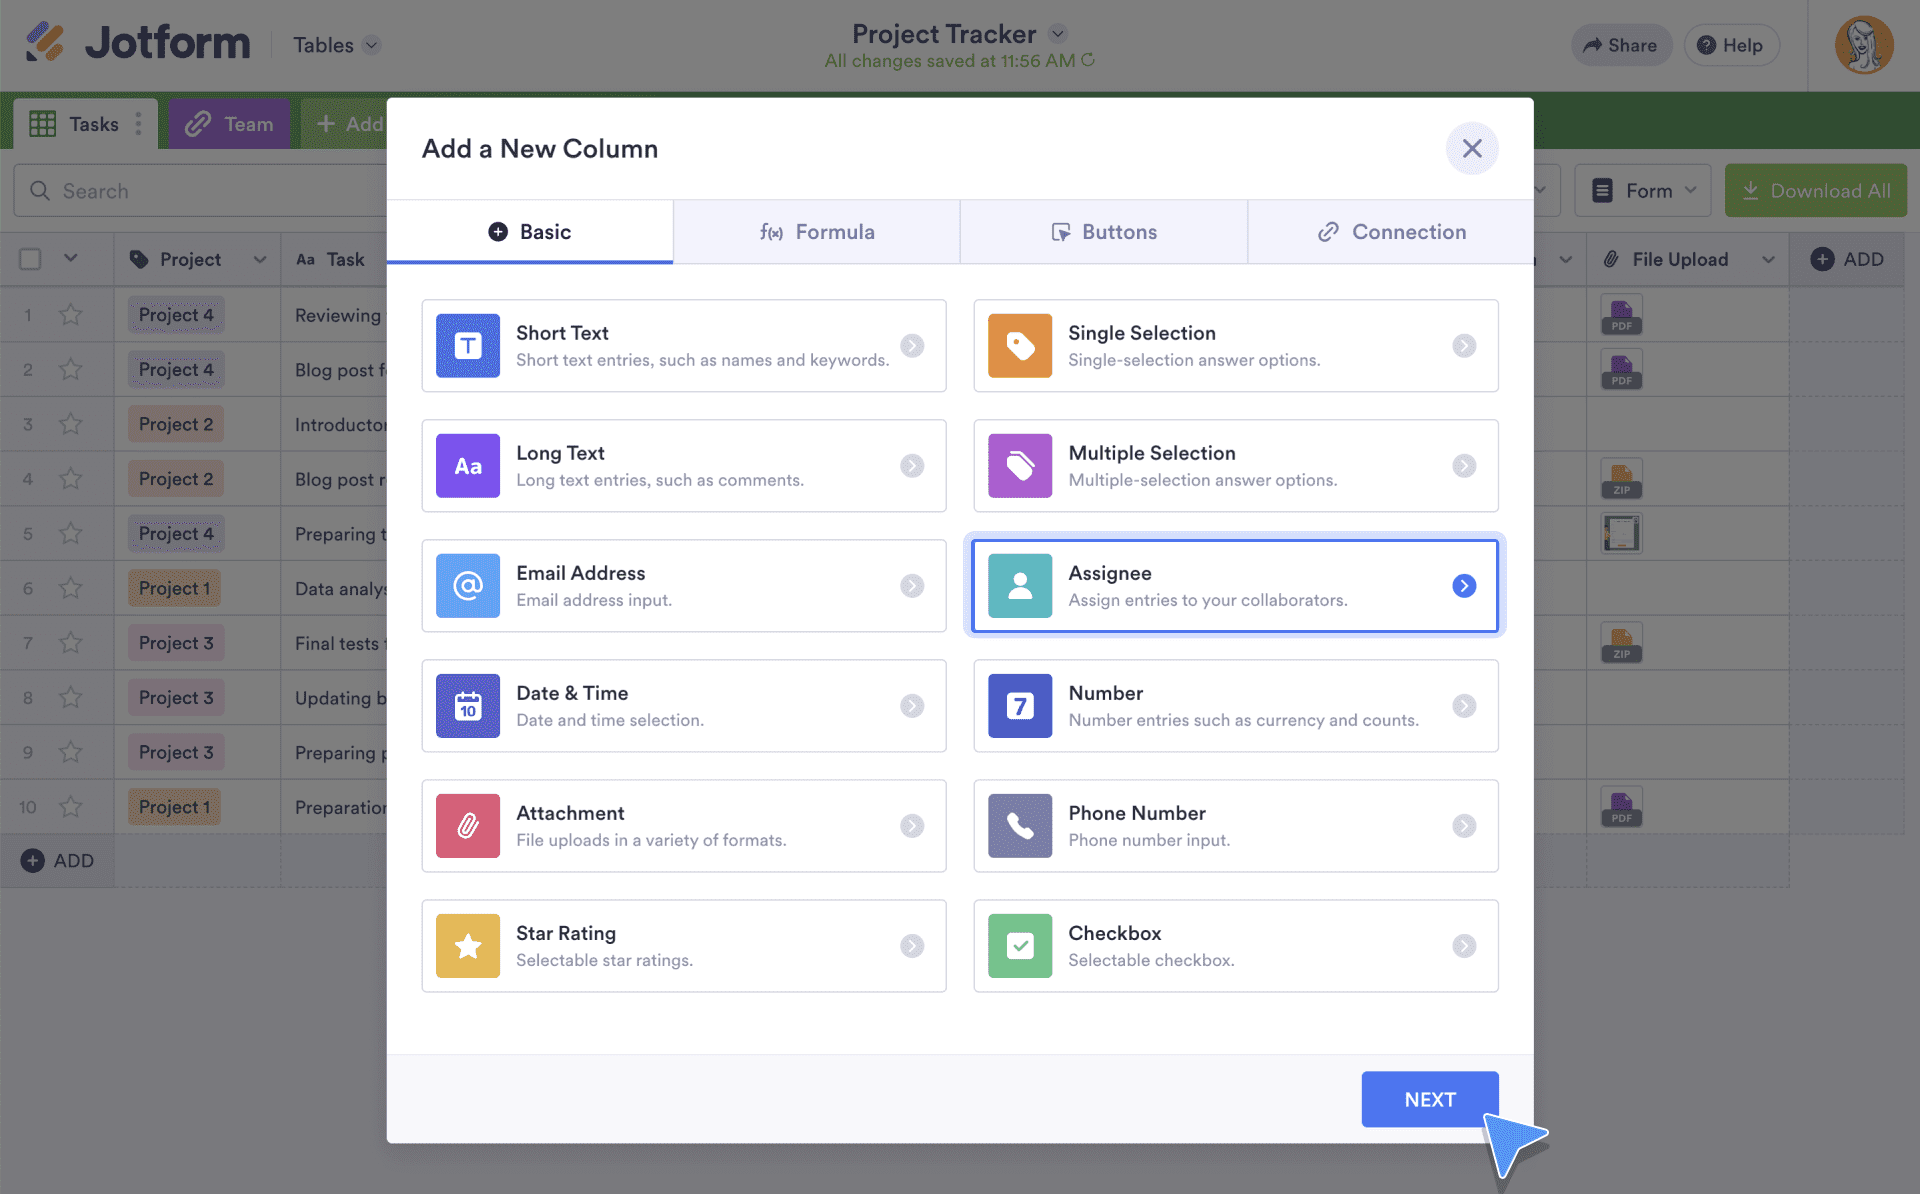Click the Assignee column type icon

click(x=1019, y=585)
